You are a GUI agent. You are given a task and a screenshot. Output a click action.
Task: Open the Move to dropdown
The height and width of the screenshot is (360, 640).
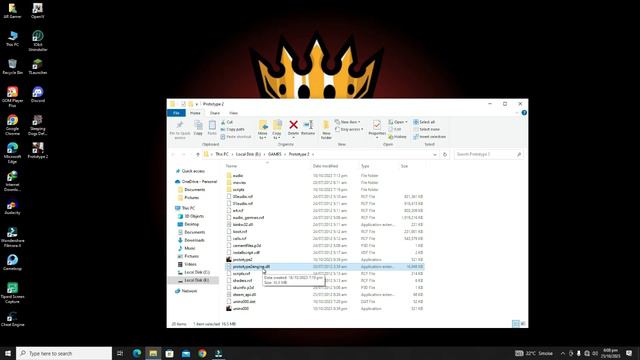262,130
